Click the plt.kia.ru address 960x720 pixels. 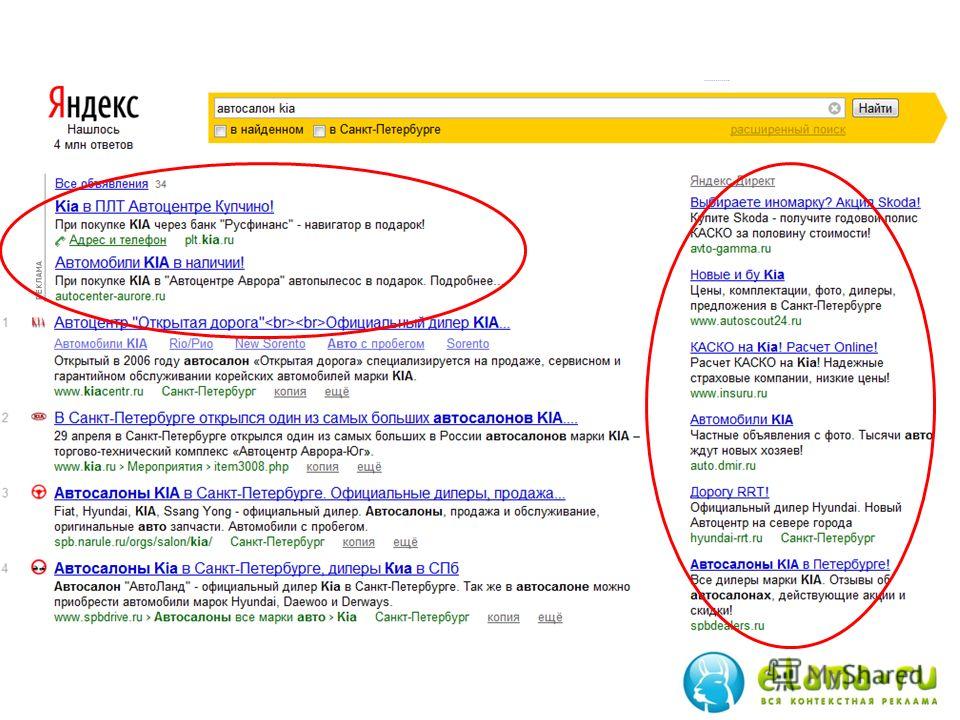[x=209, y=240]
